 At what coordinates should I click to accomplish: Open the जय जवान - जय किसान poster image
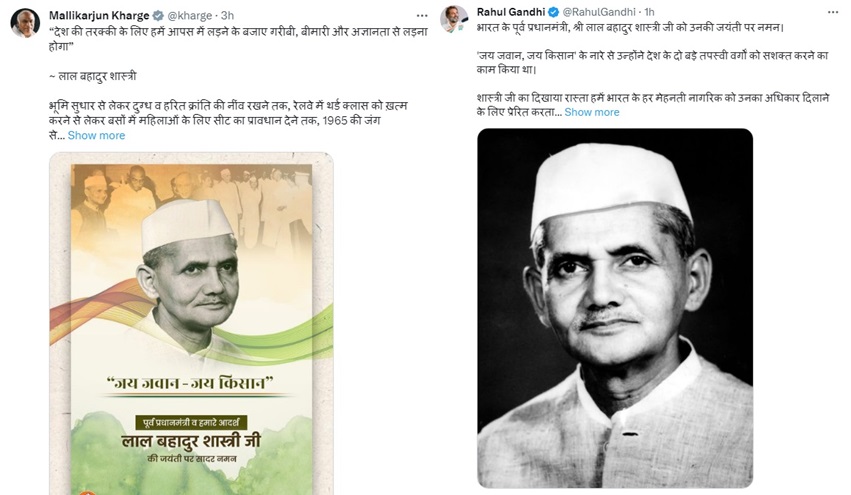(191, 323)
